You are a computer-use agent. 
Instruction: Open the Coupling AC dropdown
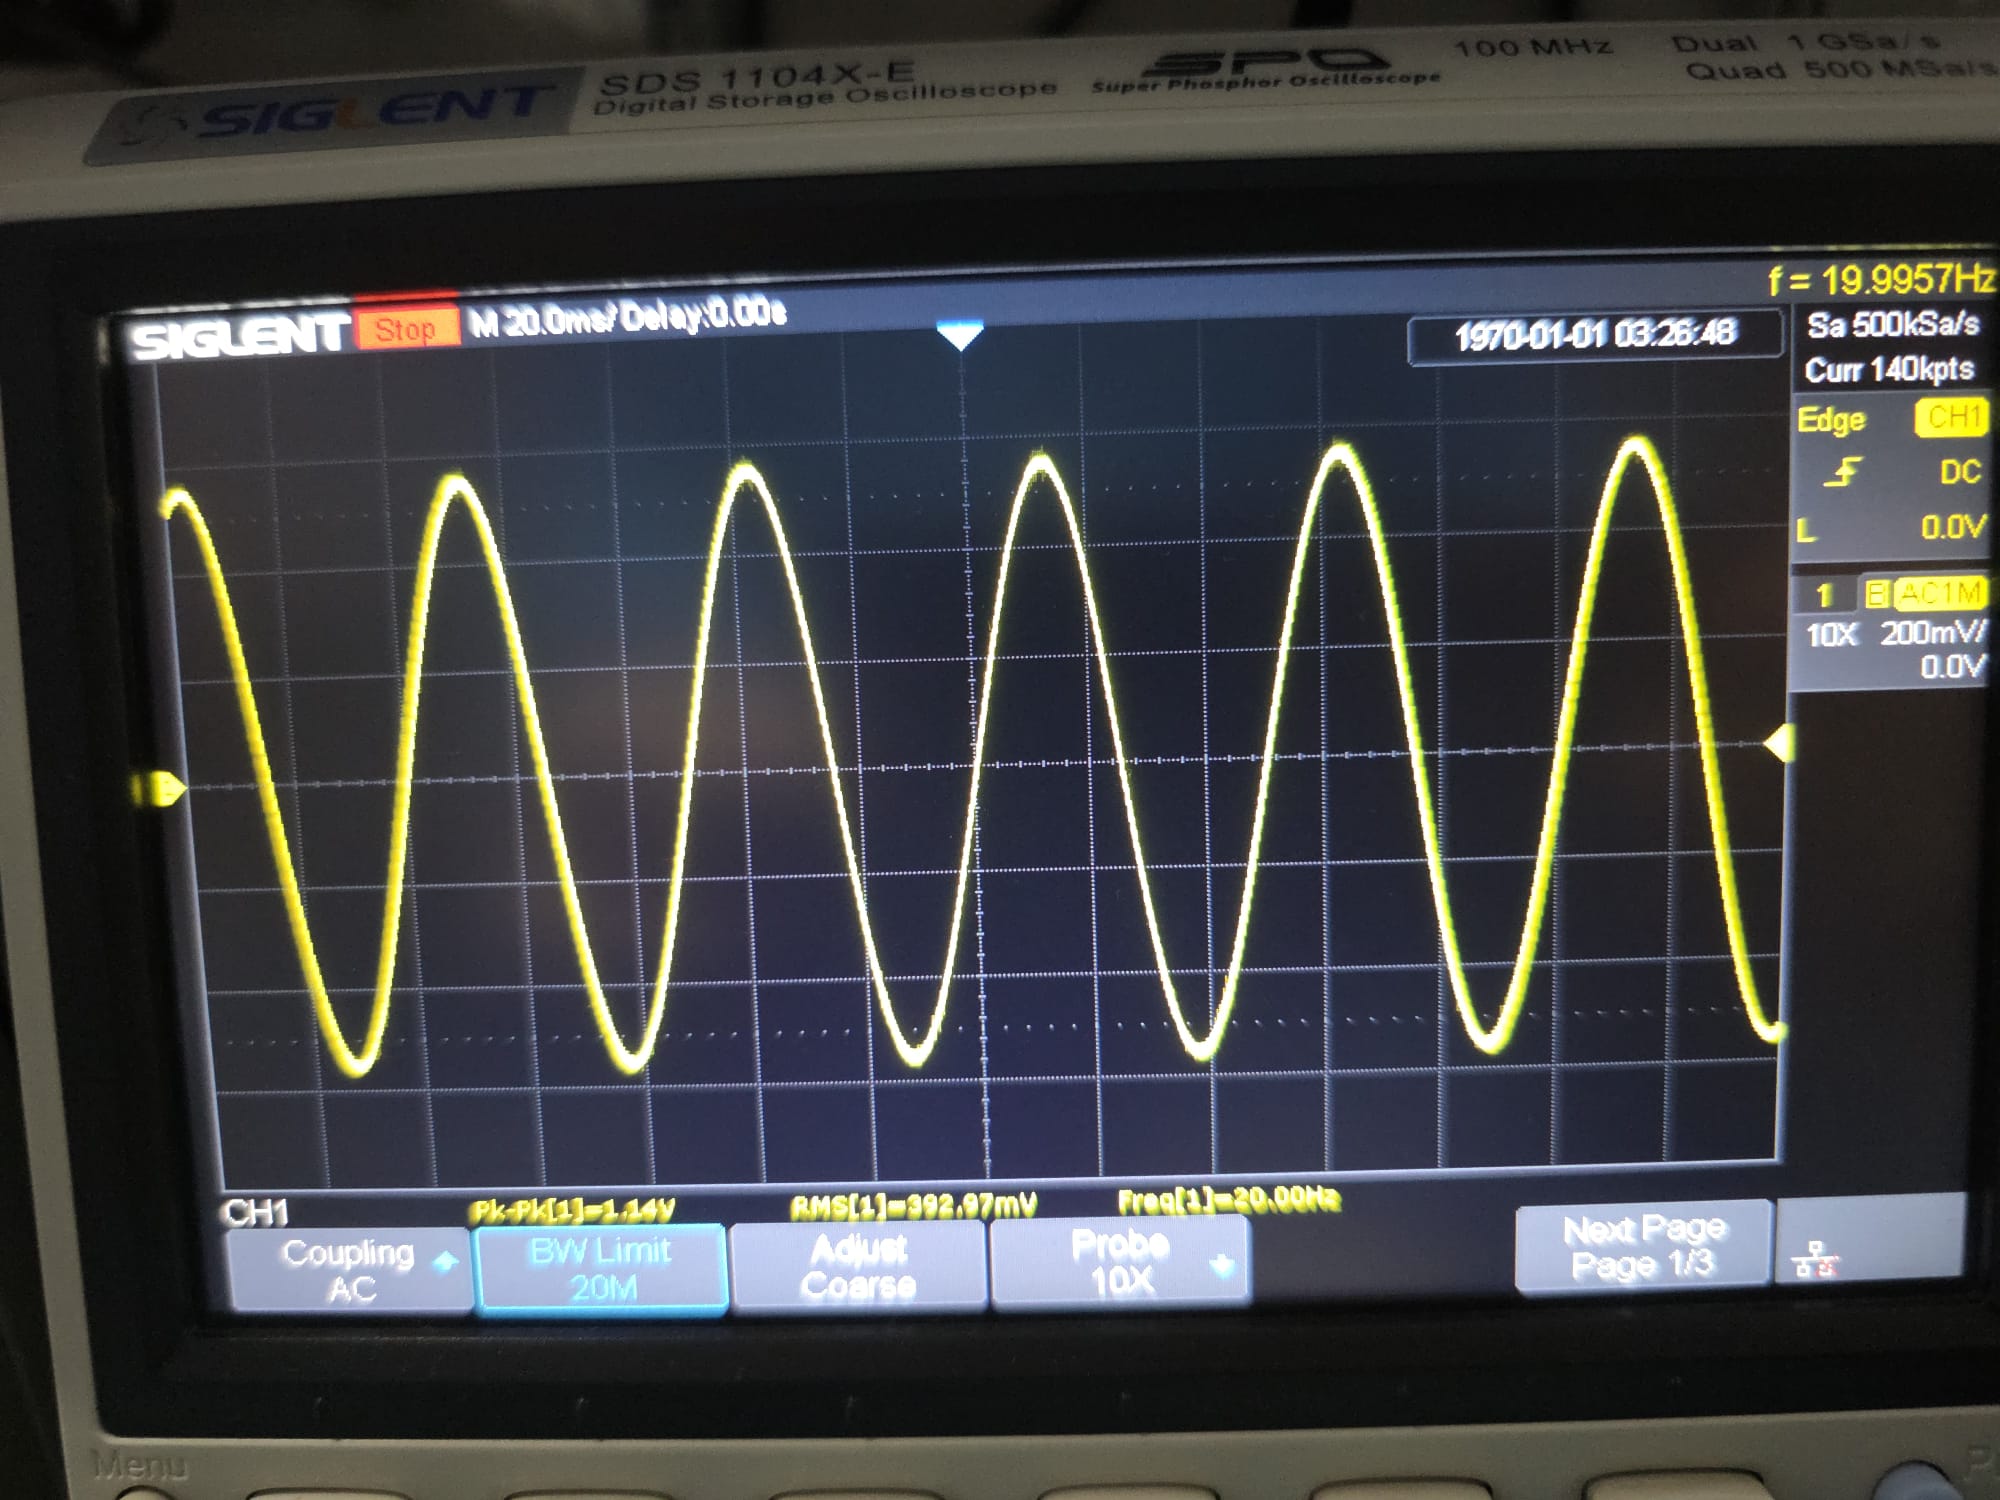[349, 1270]
